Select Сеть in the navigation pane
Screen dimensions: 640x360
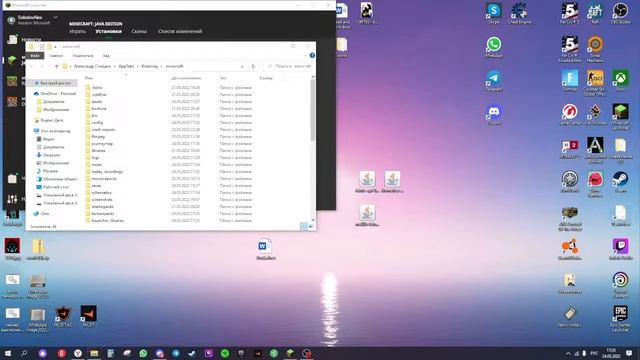click(x=41, y=213)
